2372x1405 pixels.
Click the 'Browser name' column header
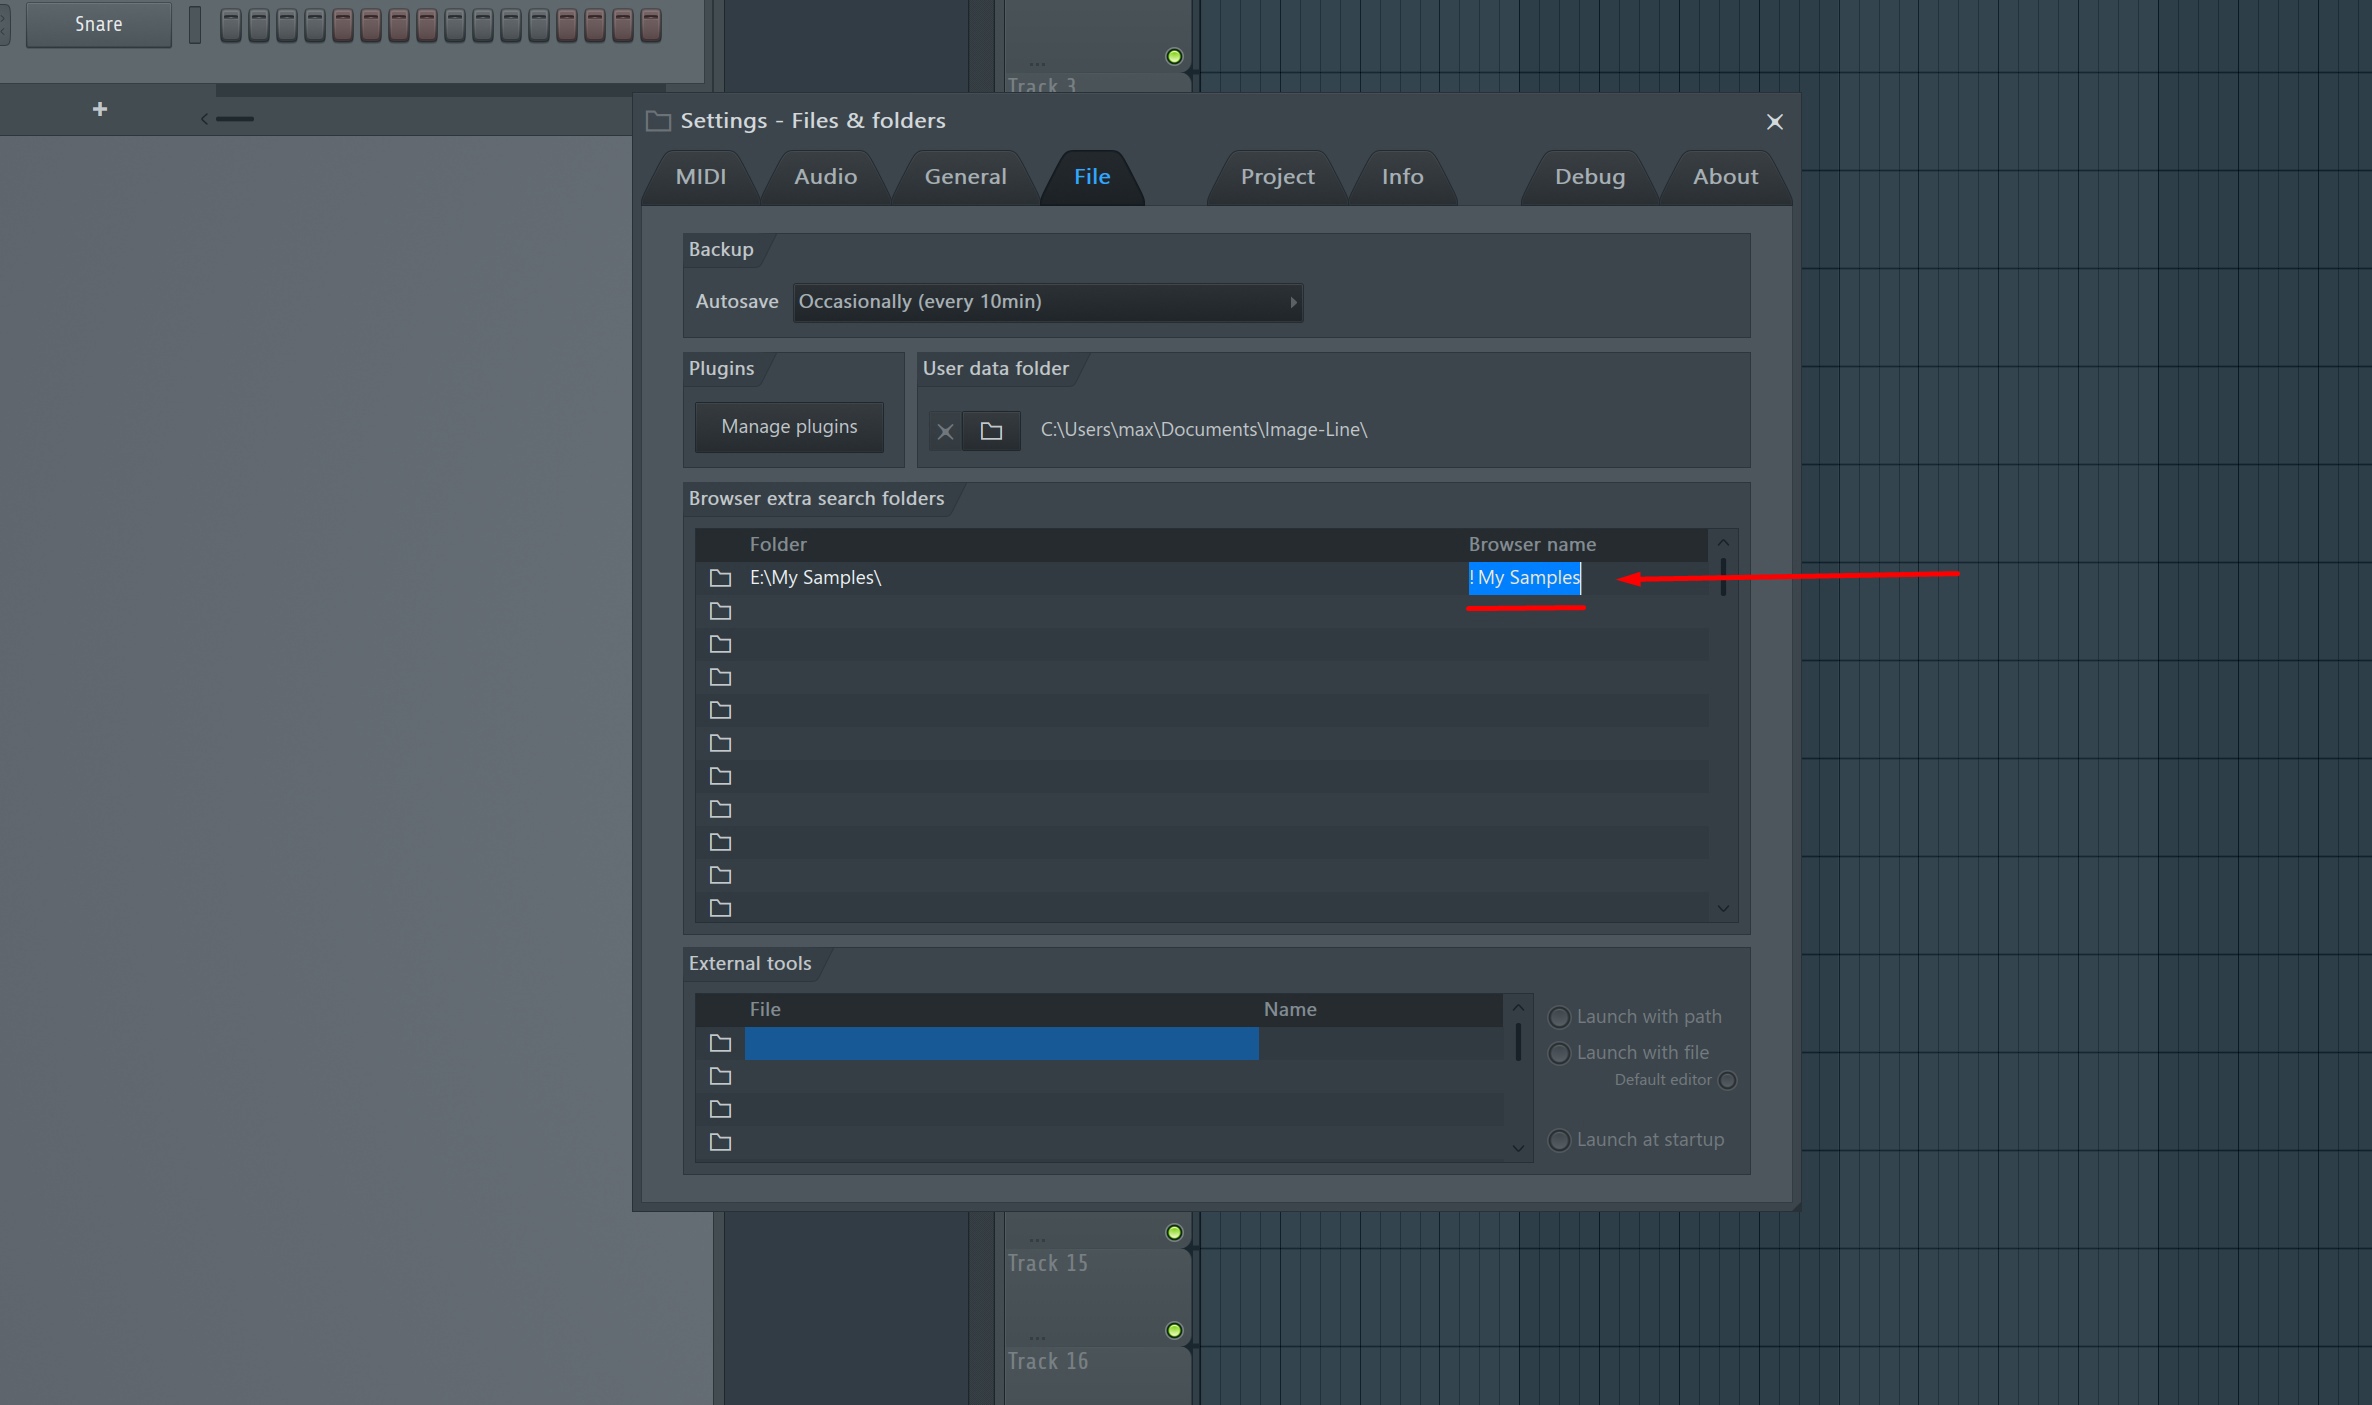(1532, 545)
